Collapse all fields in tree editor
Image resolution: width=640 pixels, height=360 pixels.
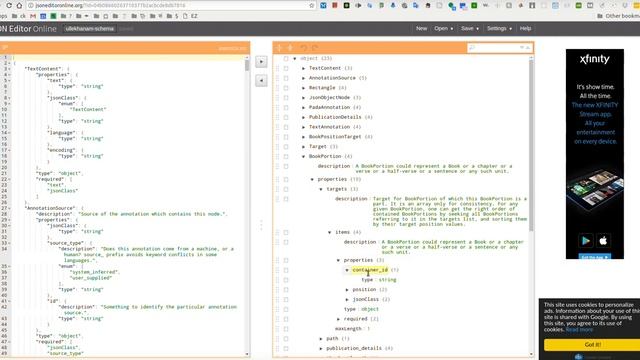290,48
